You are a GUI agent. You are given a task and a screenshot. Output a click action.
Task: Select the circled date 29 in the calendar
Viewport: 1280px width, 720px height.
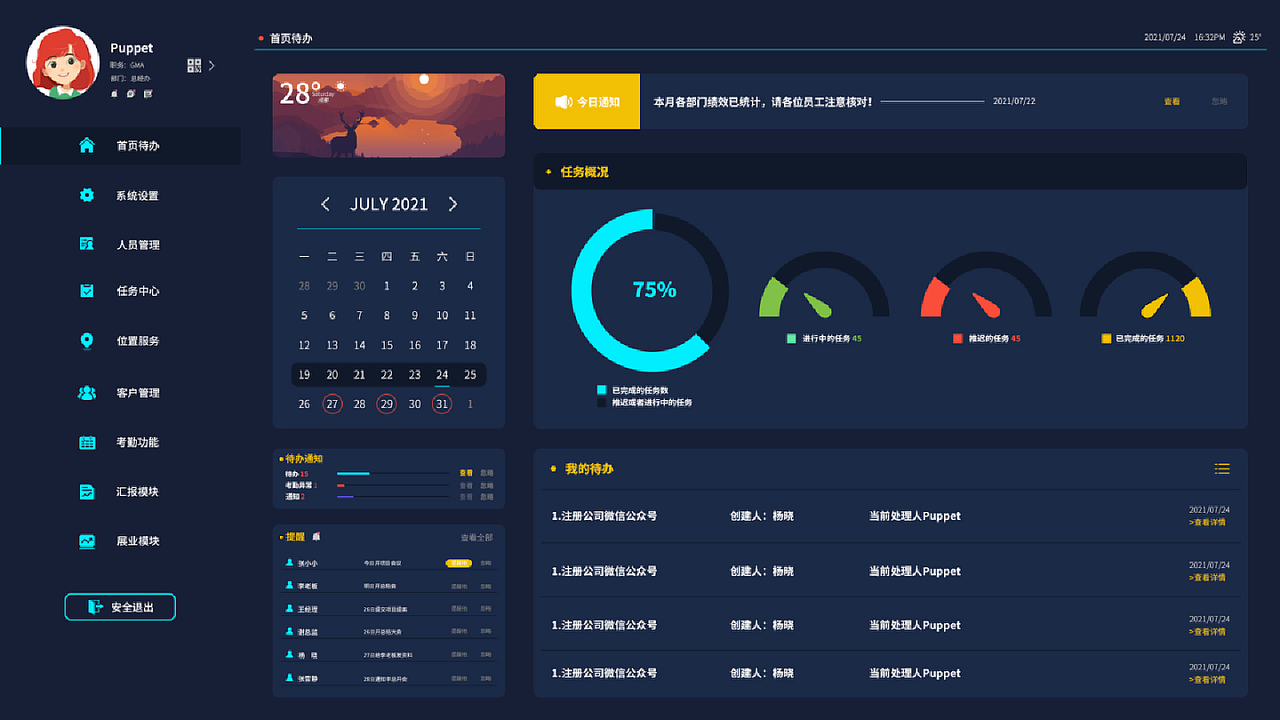387,404
